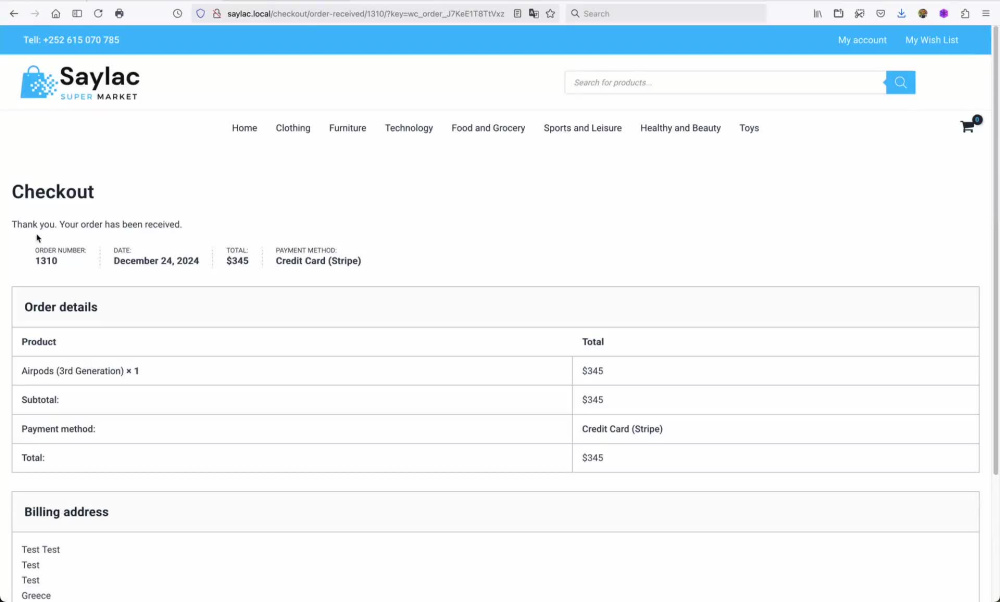Open the Furniture category
This screenshot has height=602, width=1000.
pos(348,128)
